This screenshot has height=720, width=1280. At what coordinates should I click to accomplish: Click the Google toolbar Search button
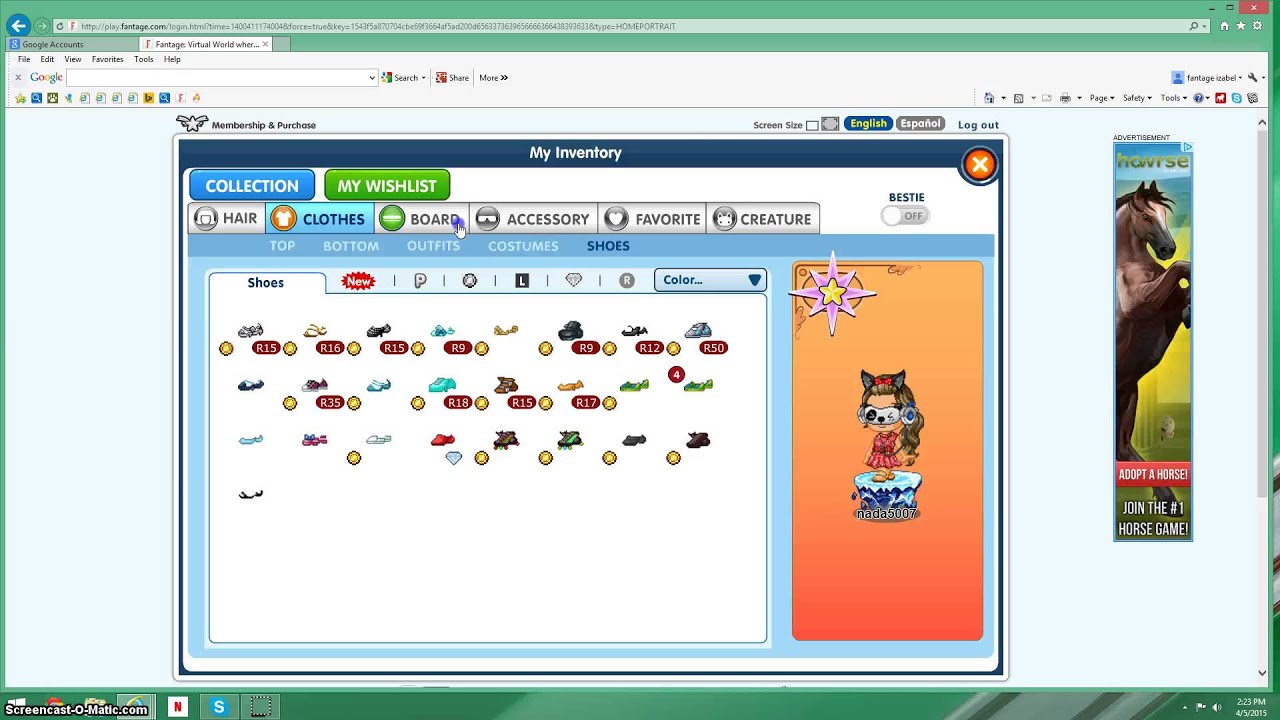(404, 78)
